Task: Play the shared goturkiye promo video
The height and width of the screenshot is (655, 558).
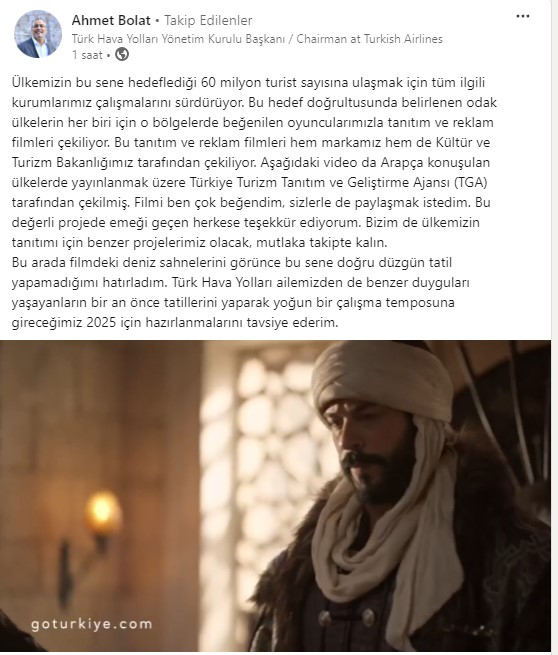Action: 275,496
